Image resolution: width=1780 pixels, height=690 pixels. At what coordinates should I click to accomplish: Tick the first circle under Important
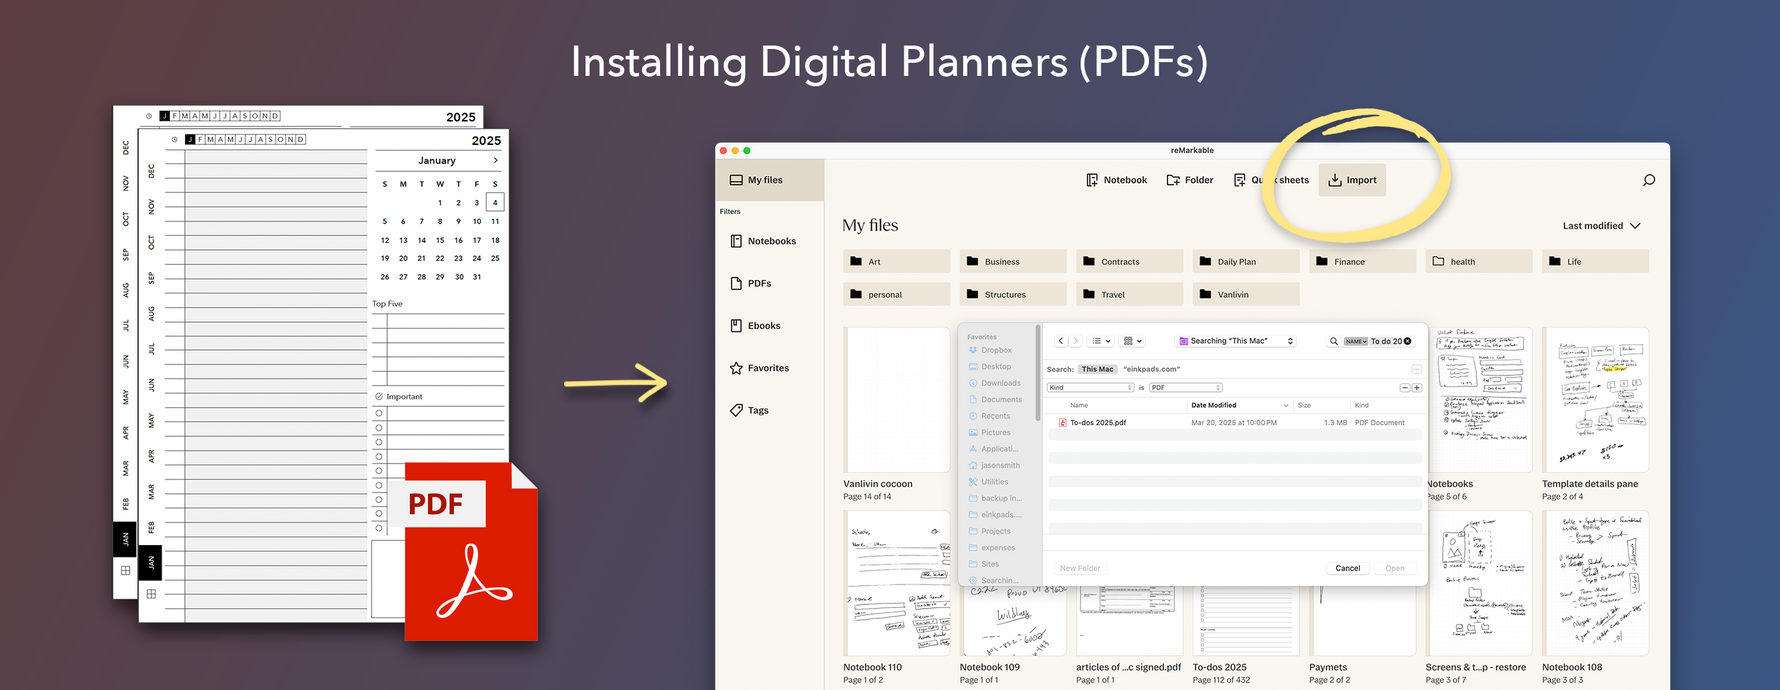pyautogui.click(x=379, y=413)
